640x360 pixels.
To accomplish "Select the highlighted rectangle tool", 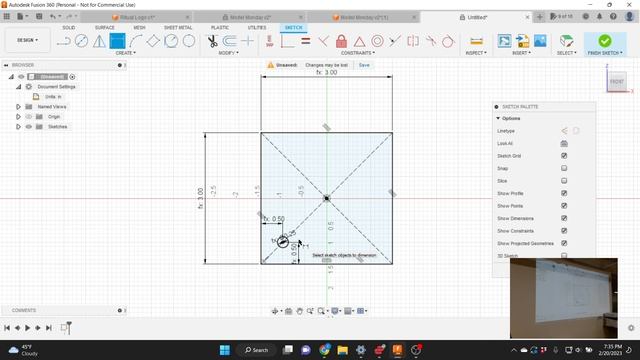I will (117, 41).
